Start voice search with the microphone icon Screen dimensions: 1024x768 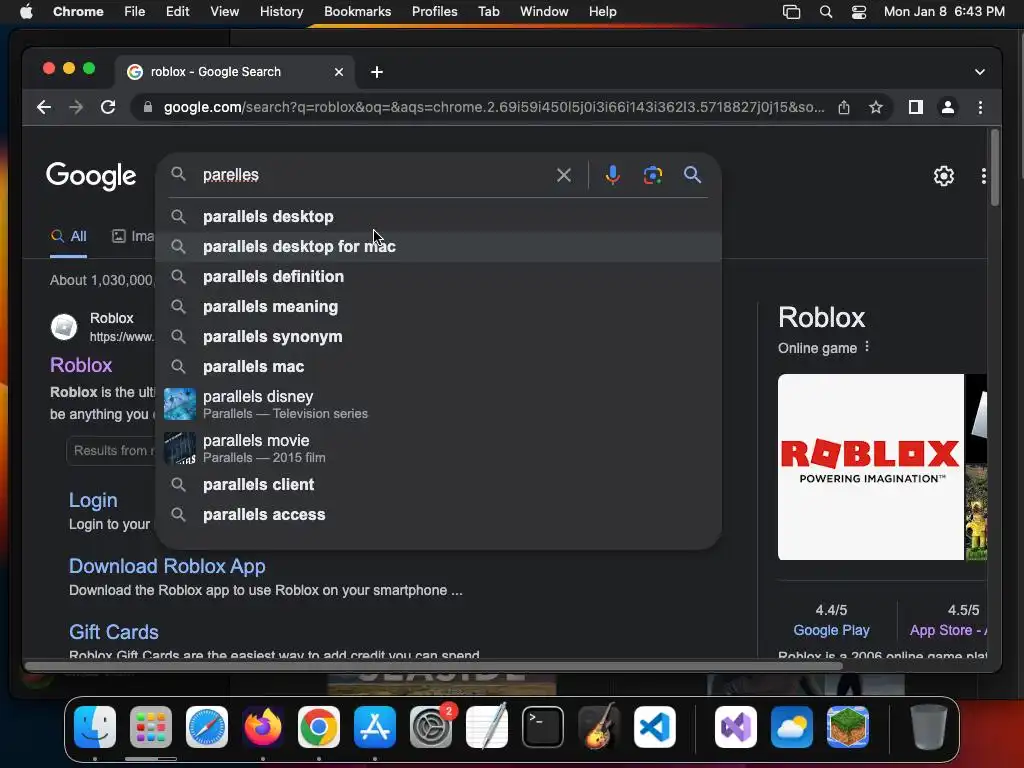click(613, 175)
